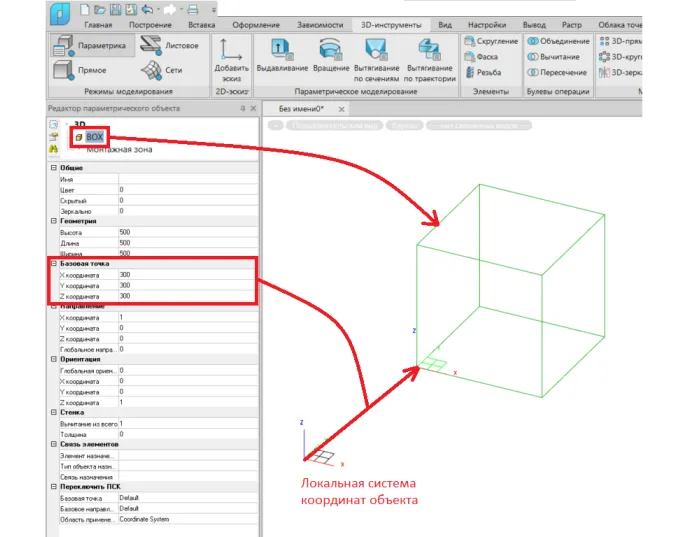Click the 3D circular array icon
688x537 pixels.
click(x=604, y=57)
